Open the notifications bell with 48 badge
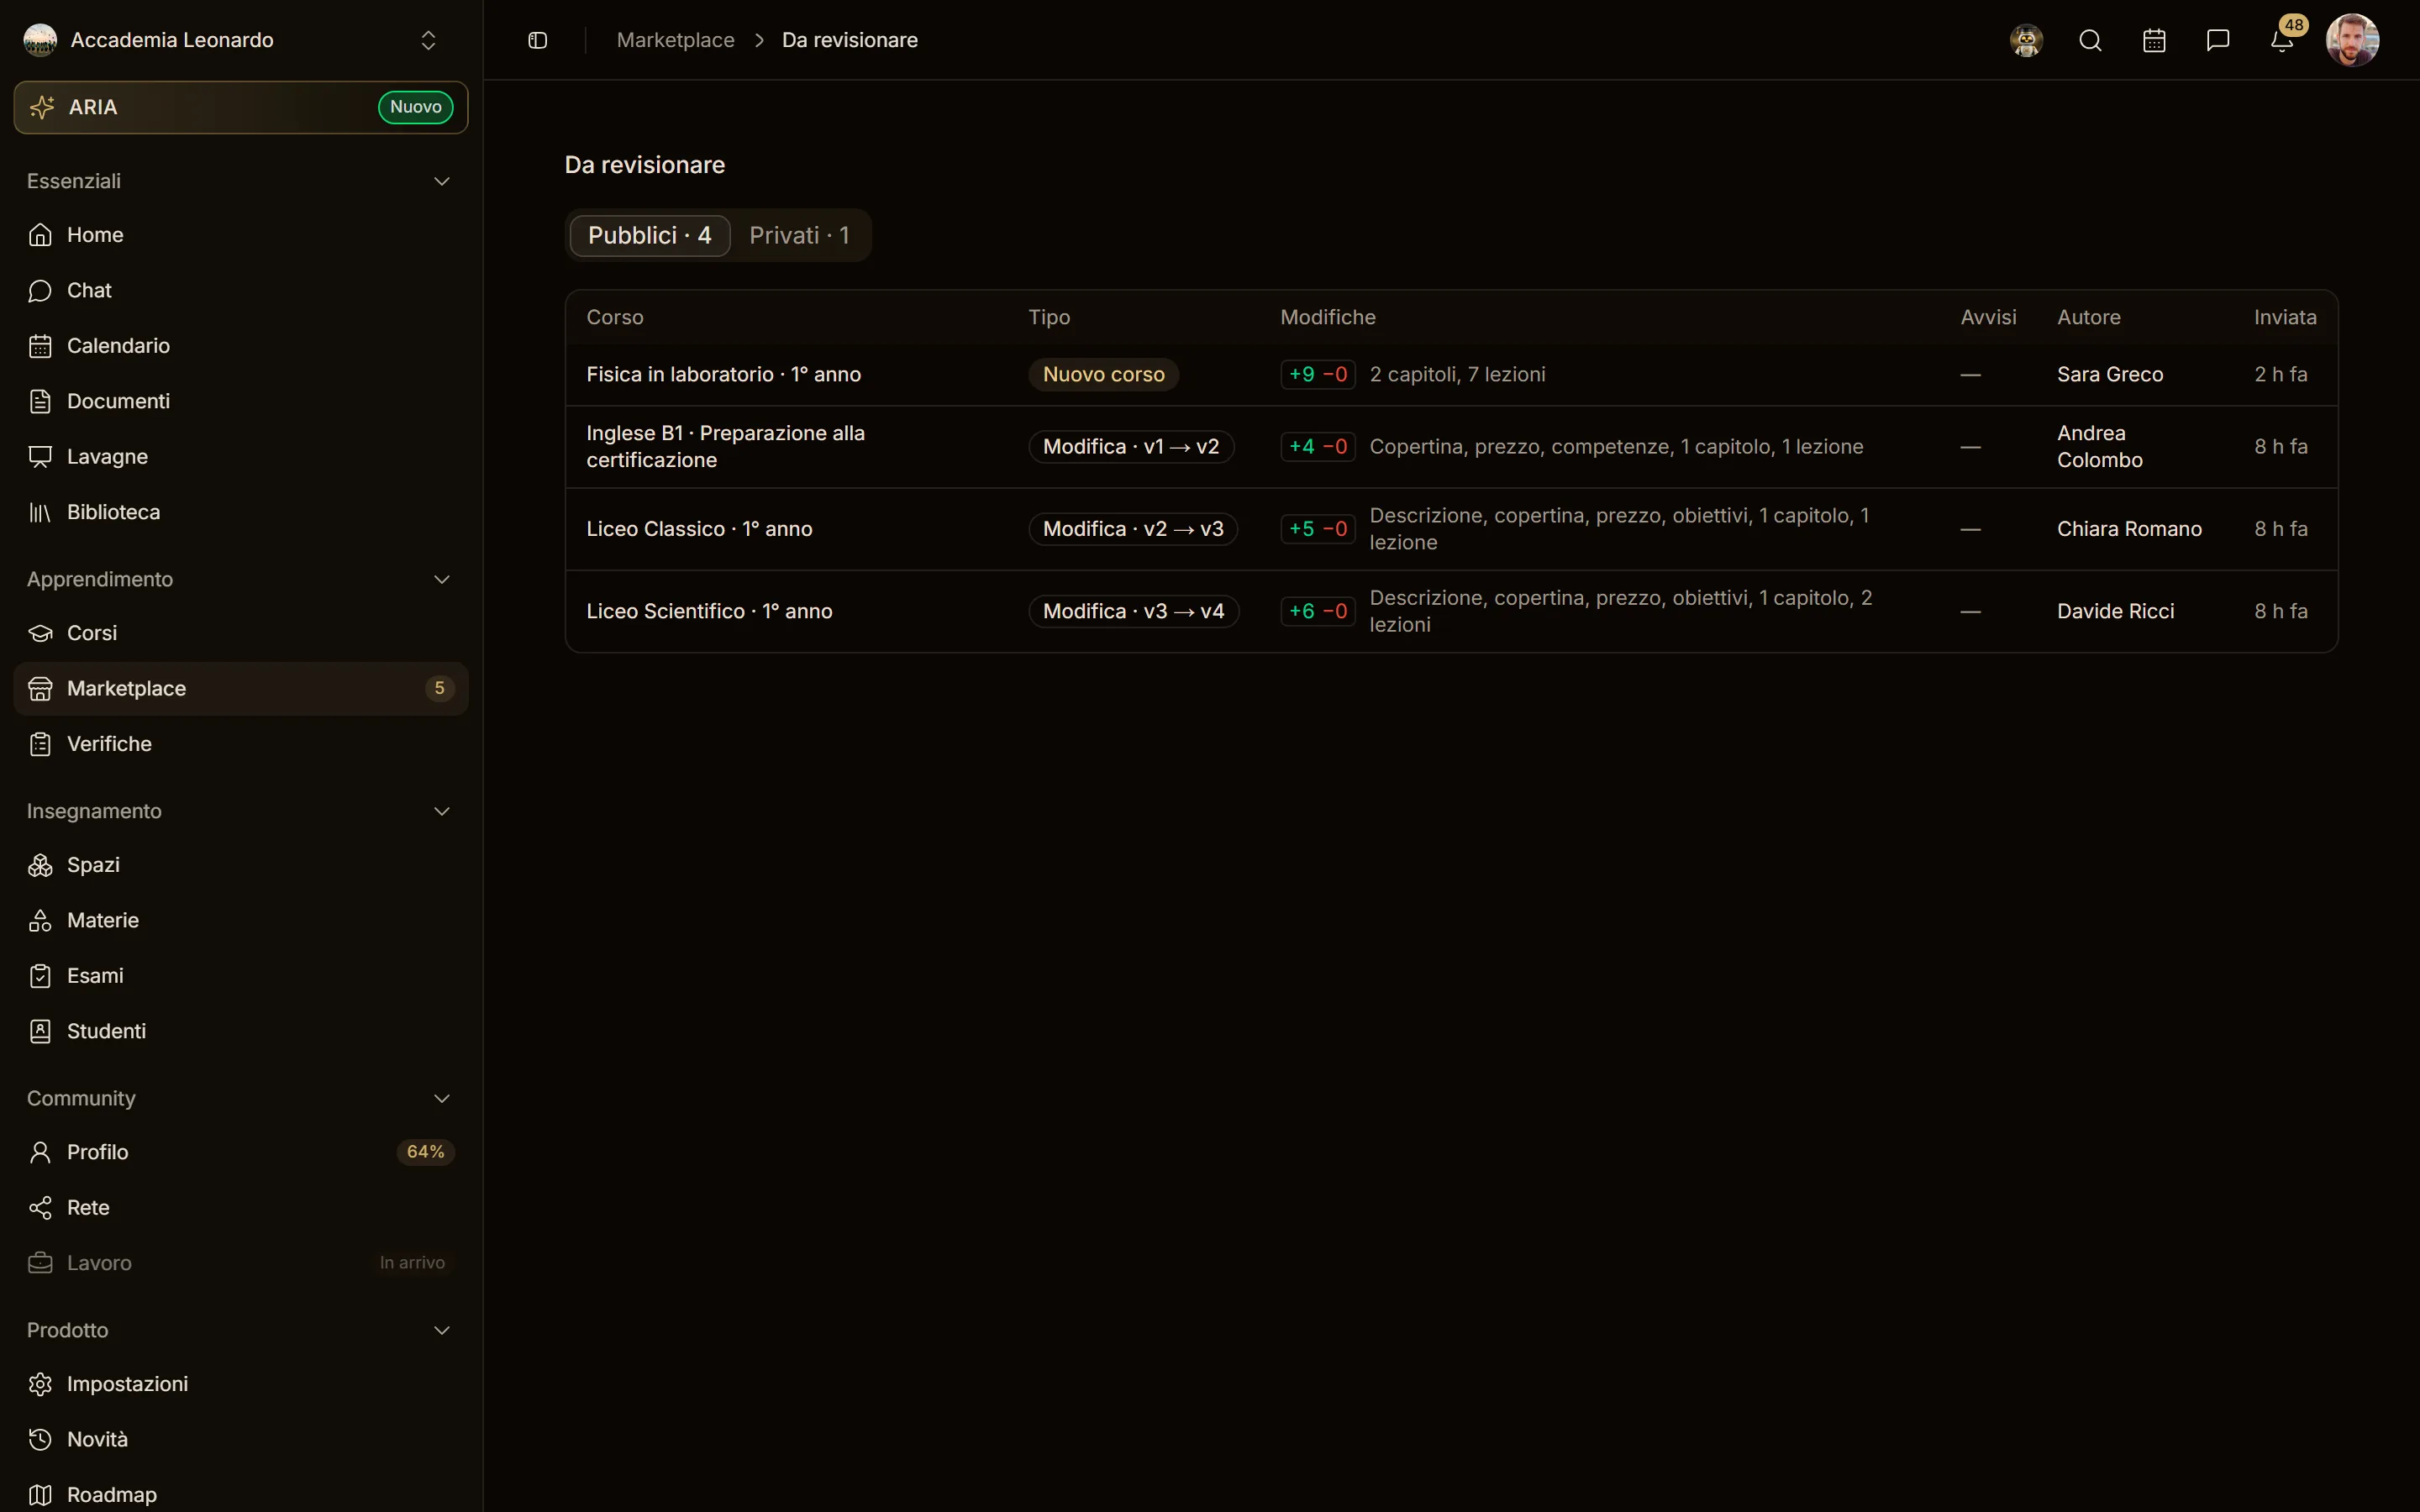This screenshot has width=2420, height=1512. [2282, 40]
